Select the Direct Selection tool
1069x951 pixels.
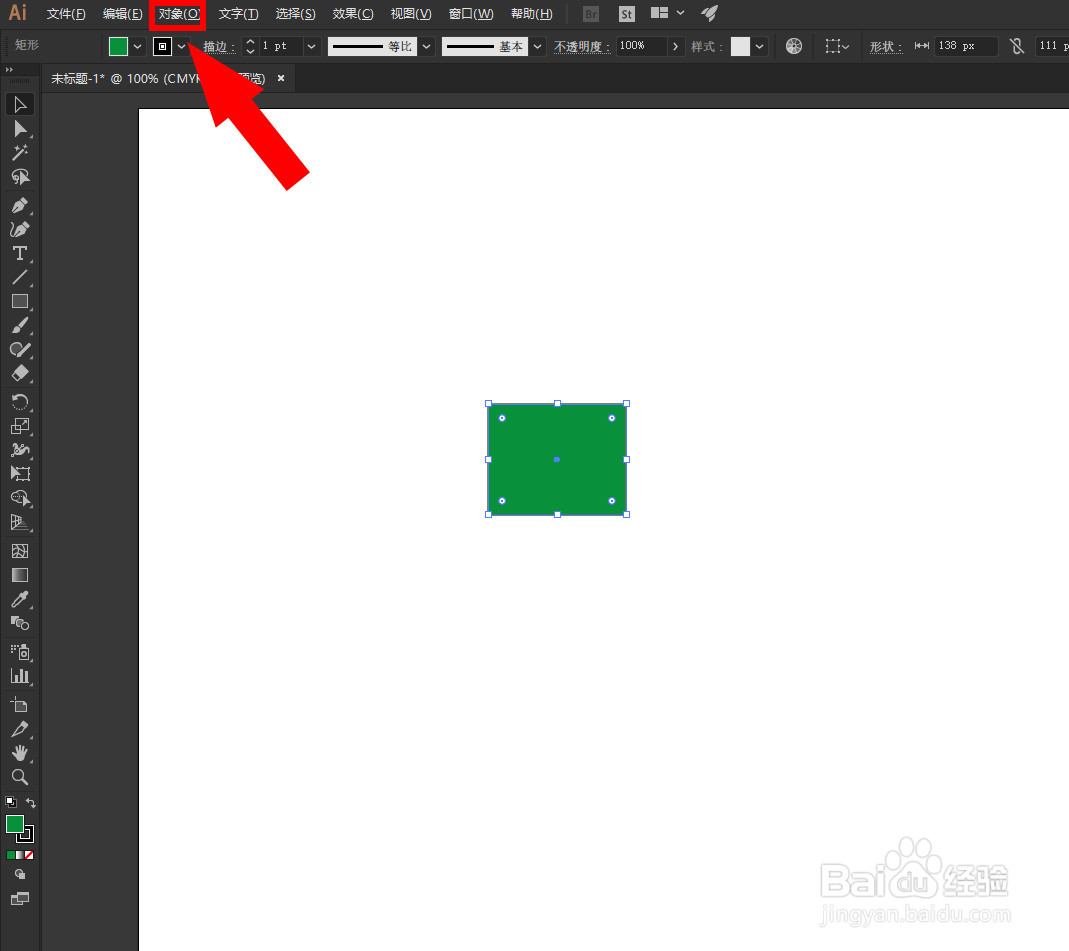(20, 129)
